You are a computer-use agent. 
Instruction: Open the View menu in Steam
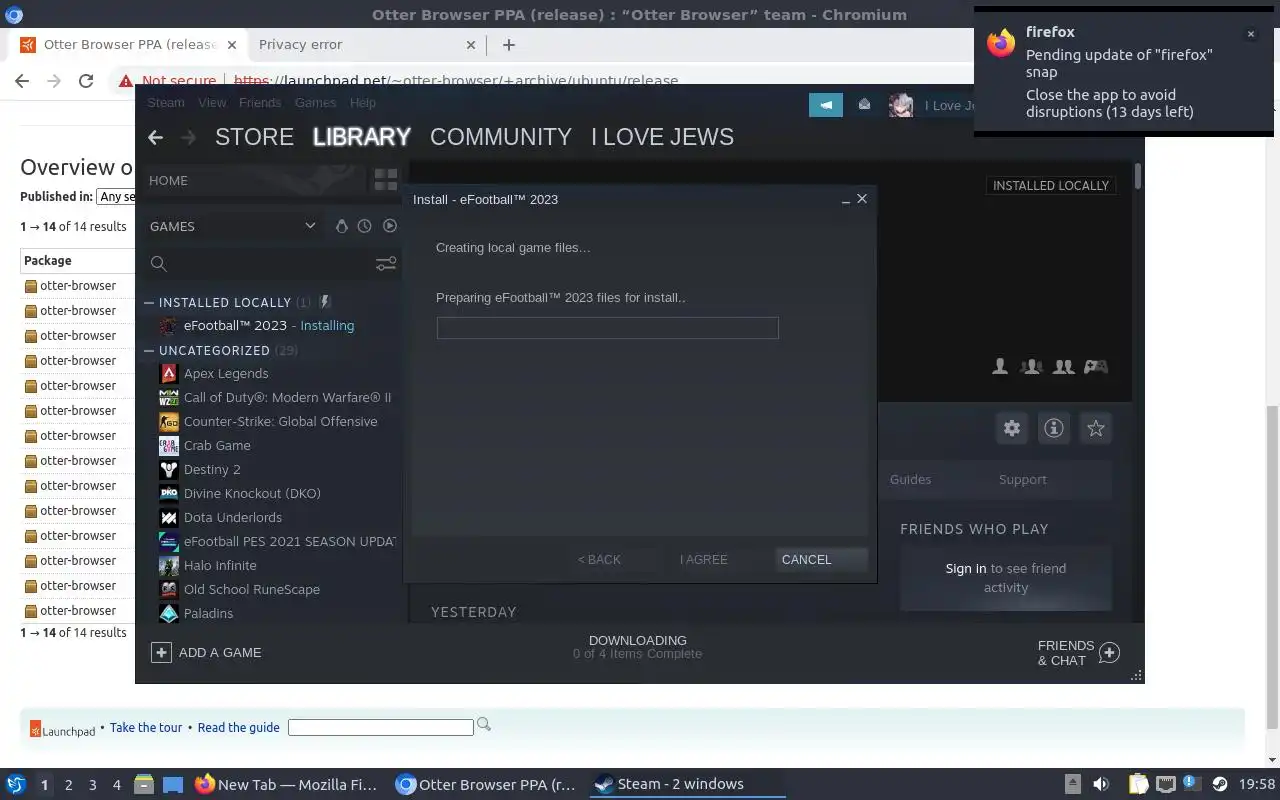[212, 103]
